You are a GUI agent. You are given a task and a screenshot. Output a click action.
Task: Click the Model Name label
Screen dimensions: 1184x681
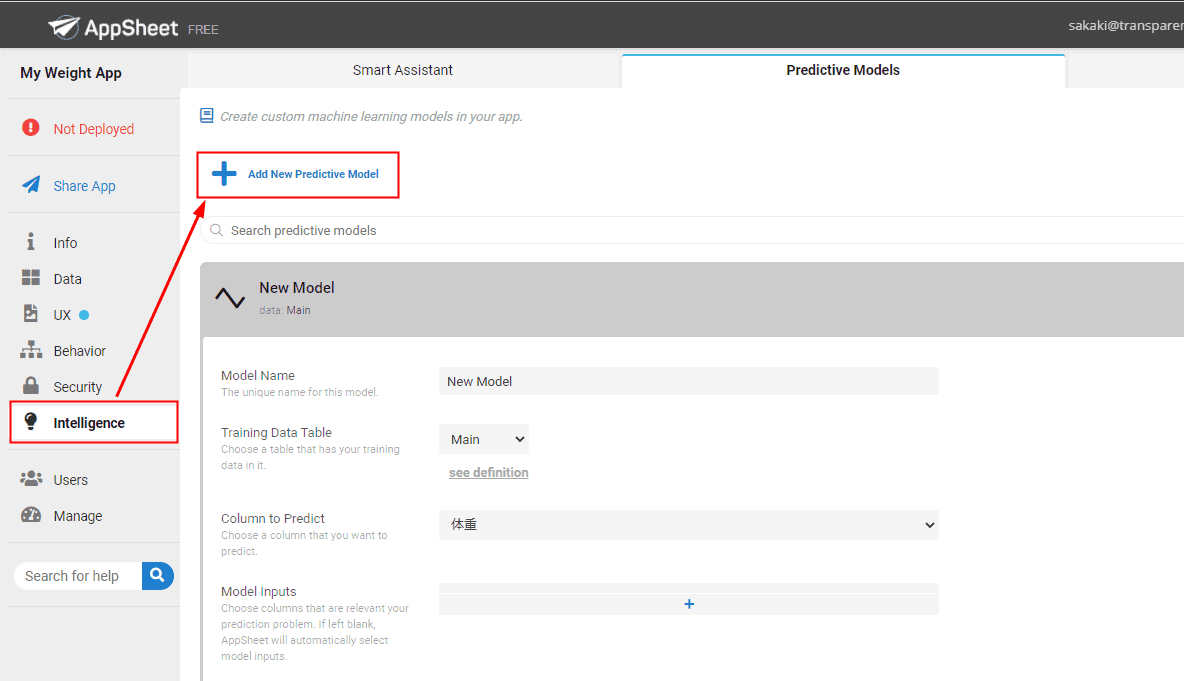(257, 375)
